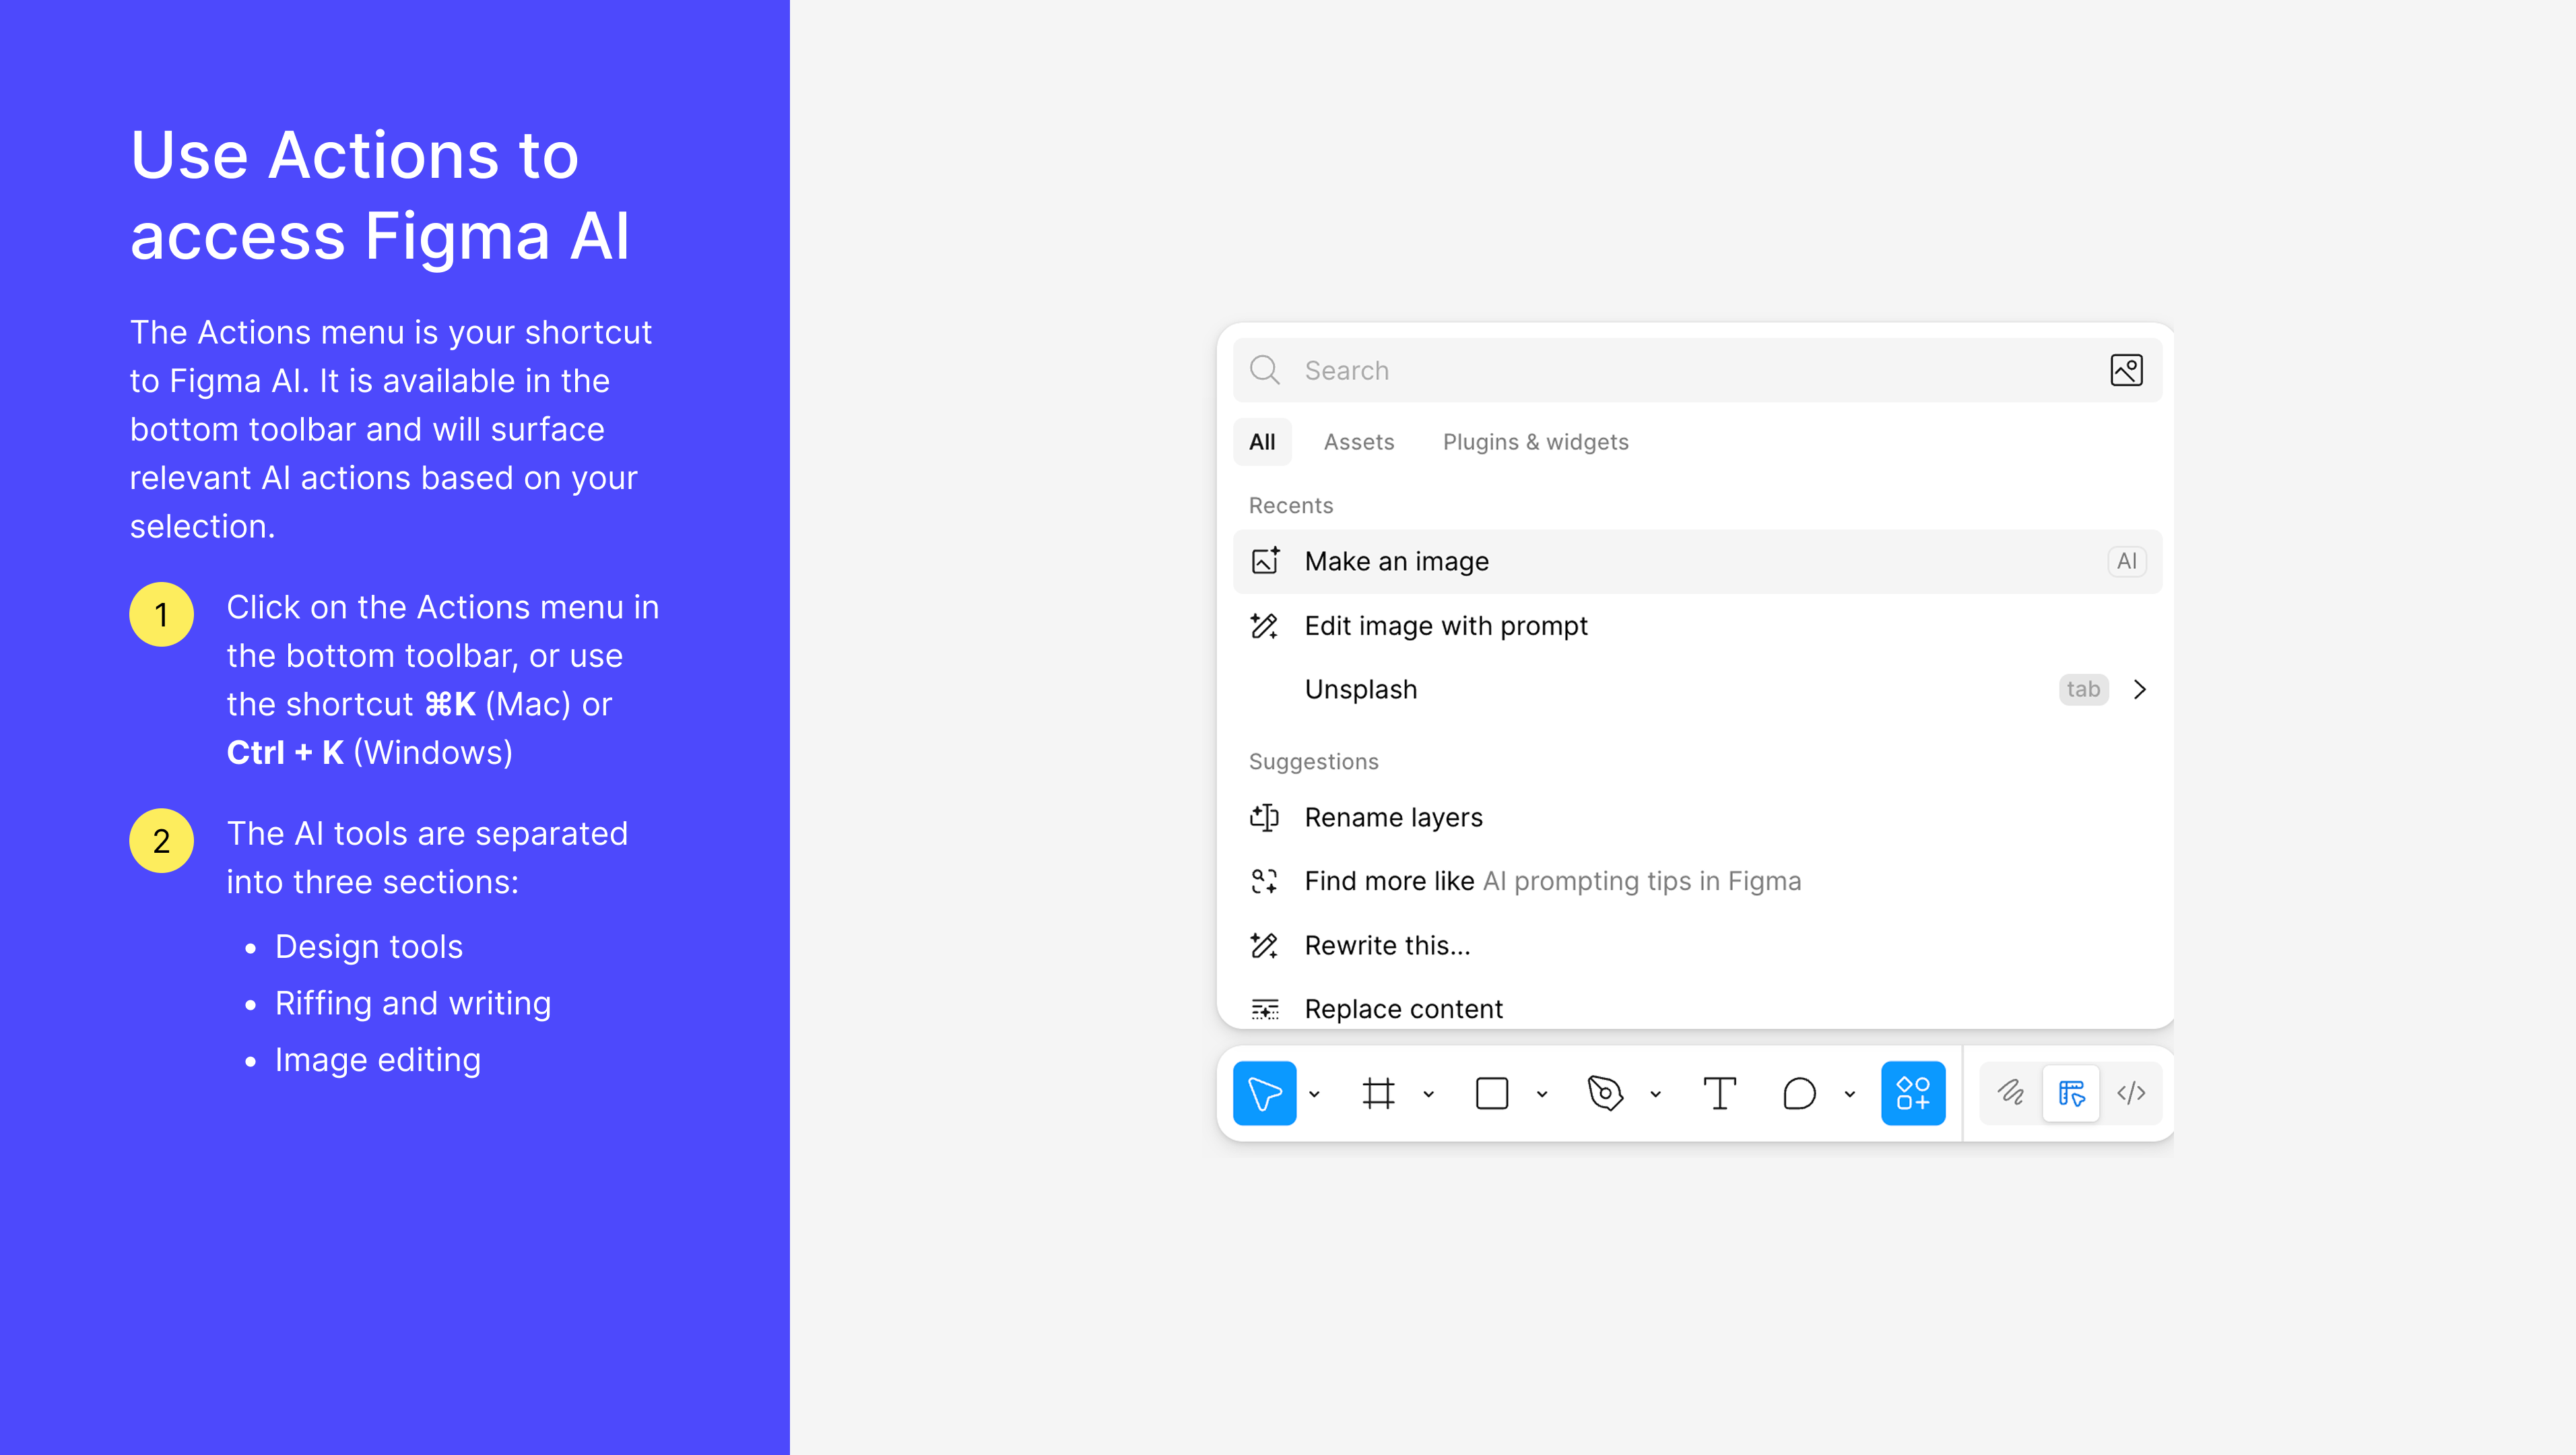Expand the Comment tool options arrow

coord(1850,1094)
